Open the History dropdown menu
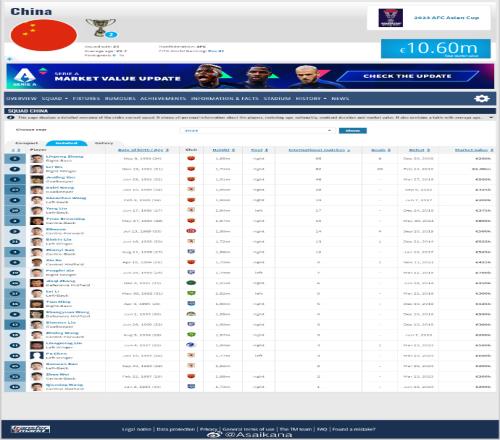 311,98
